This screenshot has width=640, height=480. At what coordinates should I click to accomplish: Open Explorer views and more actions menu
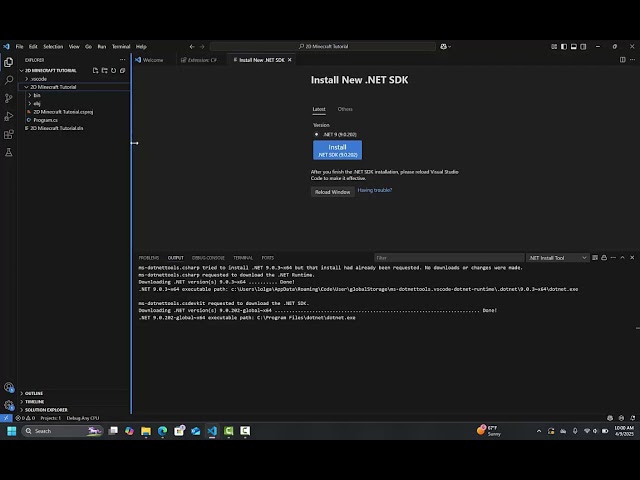tap(122, 60)
